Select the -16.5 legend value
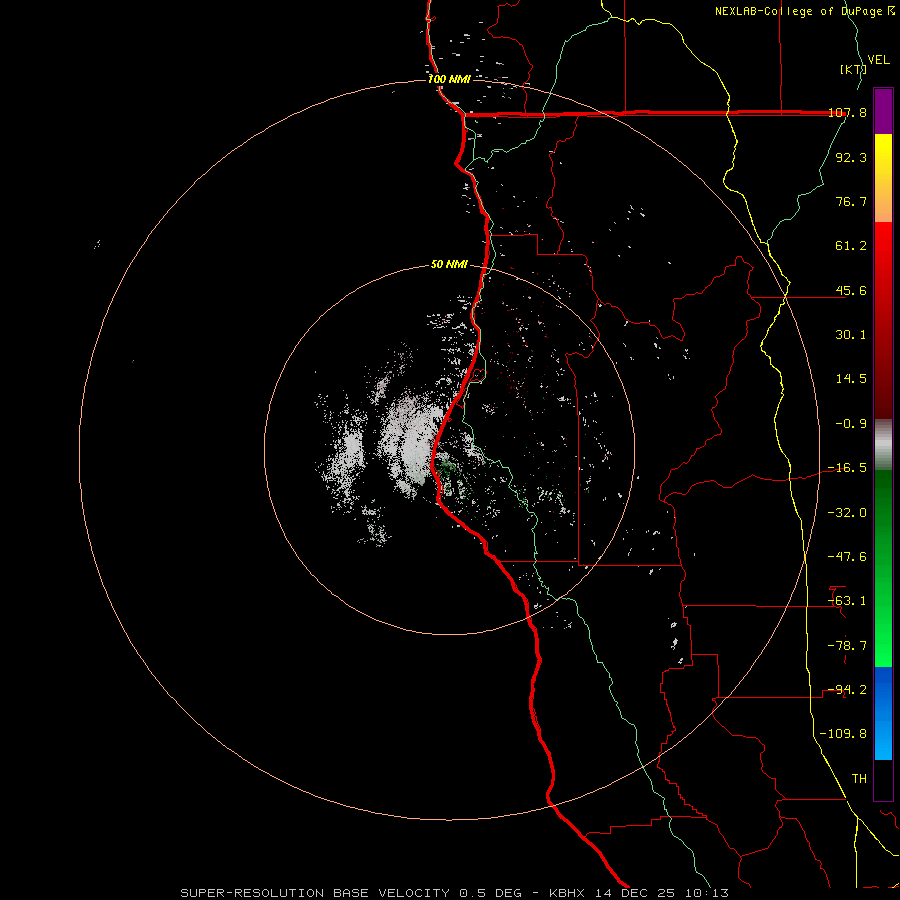The image size is (900, 900). pyautogui.click(x=847, y=468)
